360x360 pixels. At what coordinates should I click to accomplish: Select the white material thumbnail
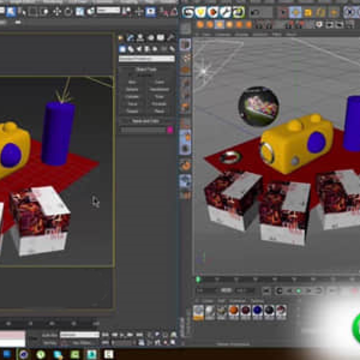click(x=210, y=311)
